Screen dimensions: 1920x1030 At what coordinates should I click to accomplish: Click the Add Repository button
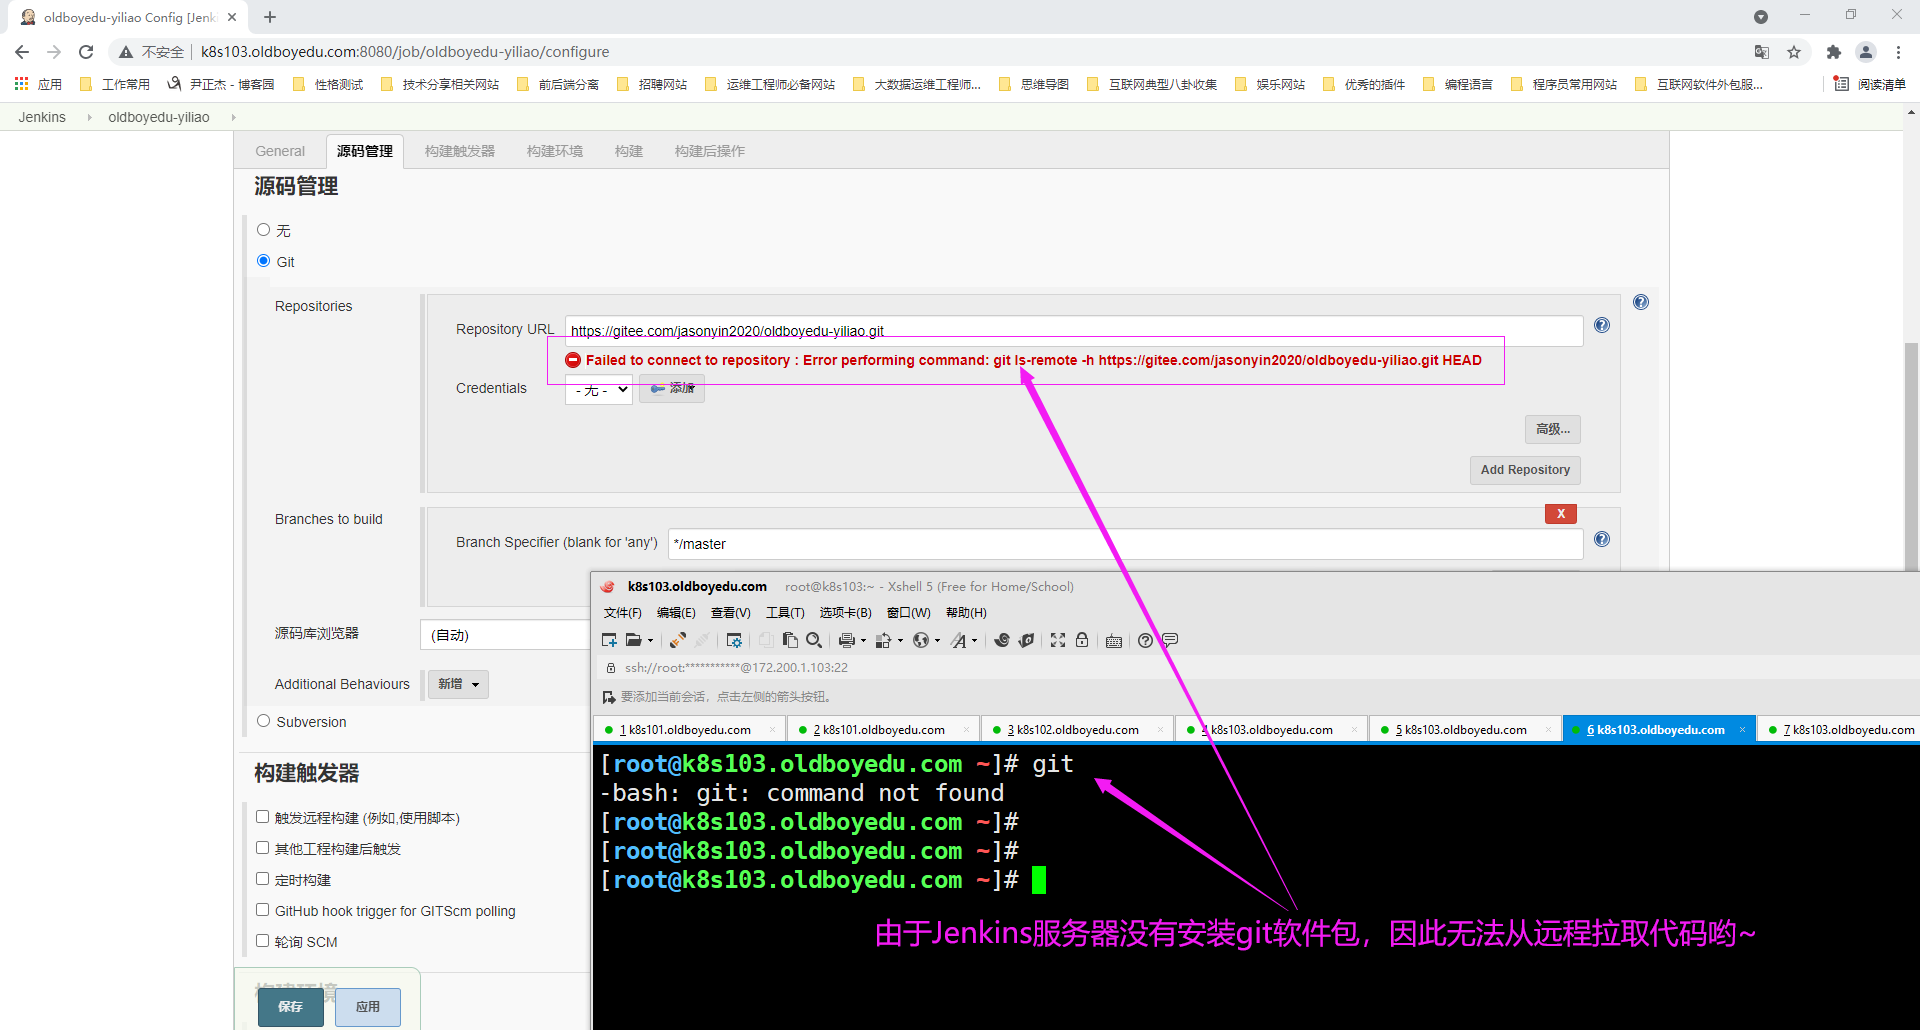tap(1525, 470)
